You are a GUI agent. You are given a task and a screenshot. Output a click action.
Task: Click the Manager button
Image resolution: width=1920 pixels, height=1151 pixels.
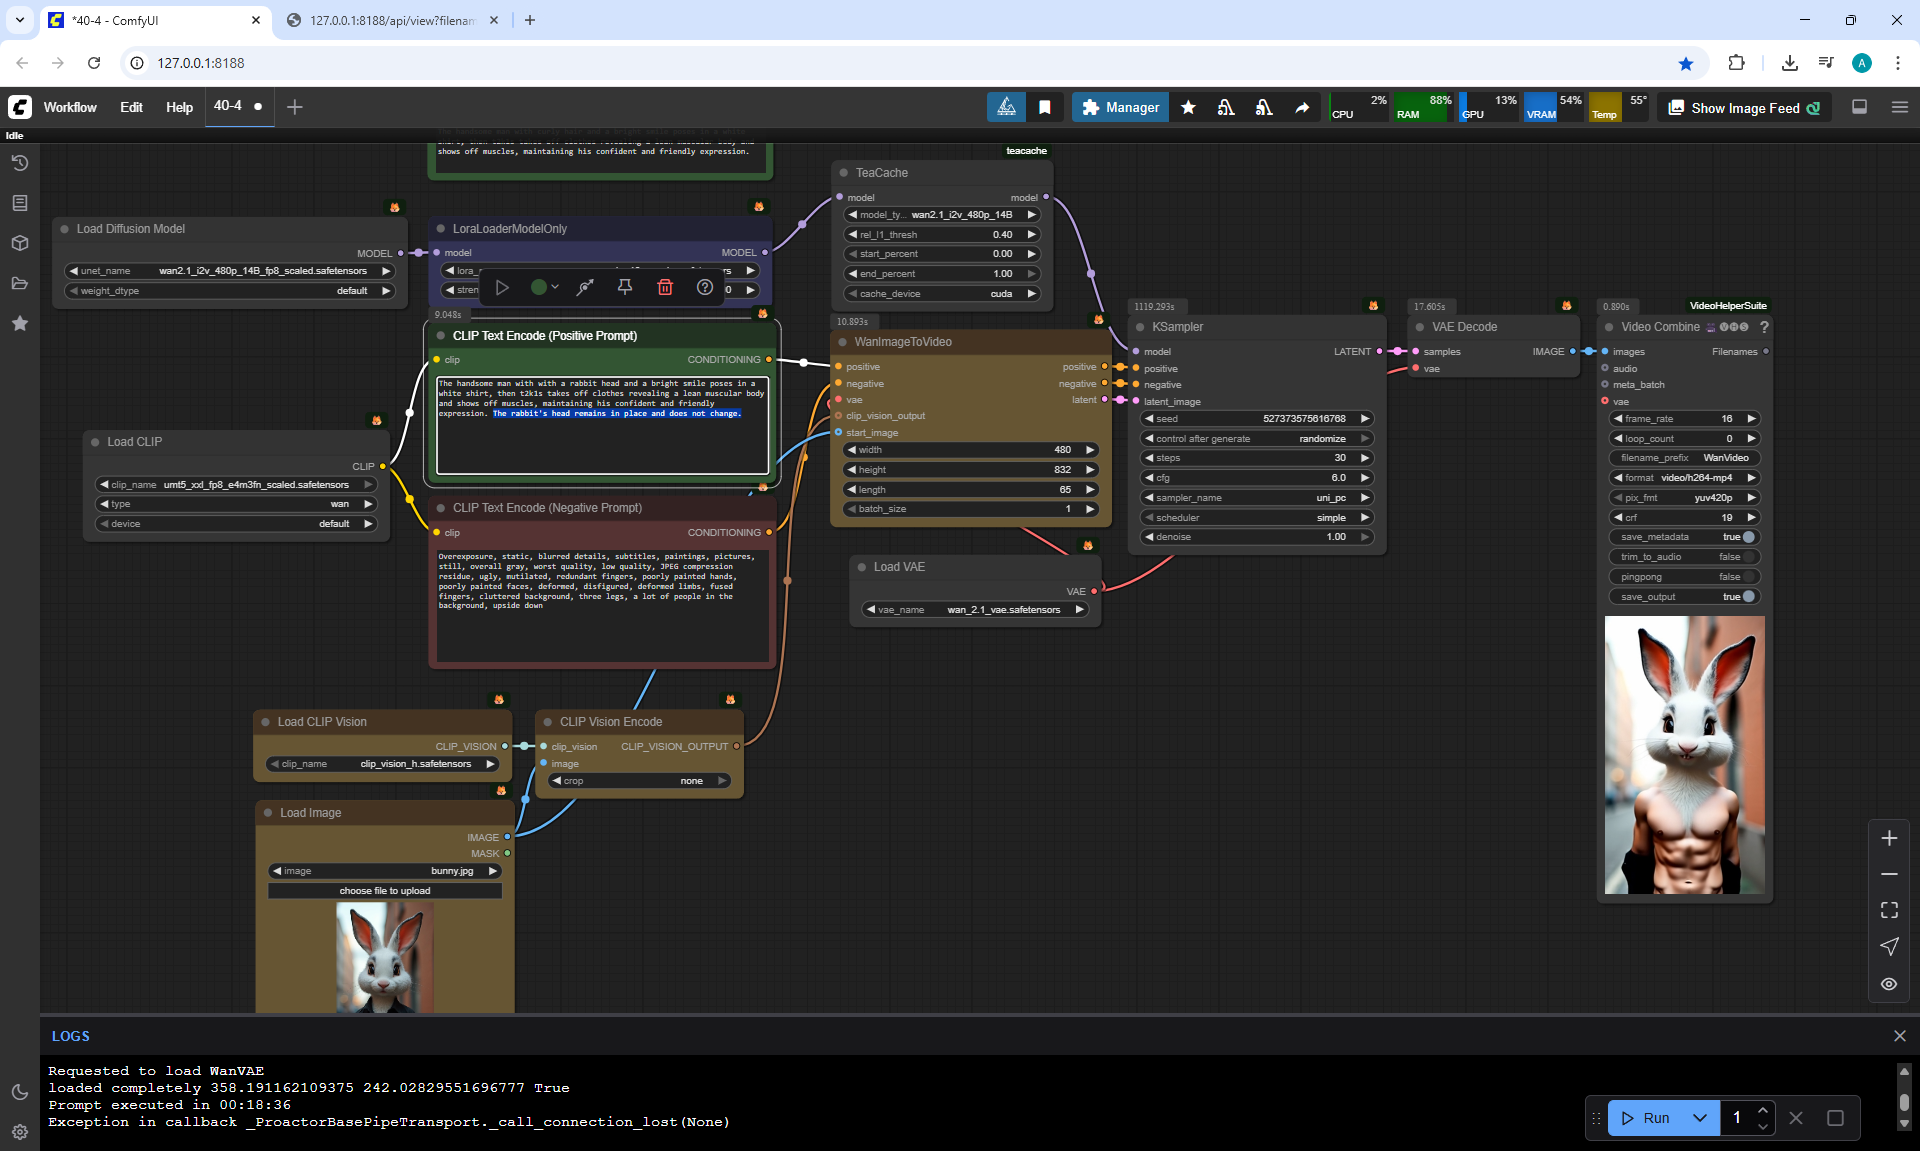coord(1120,107)
